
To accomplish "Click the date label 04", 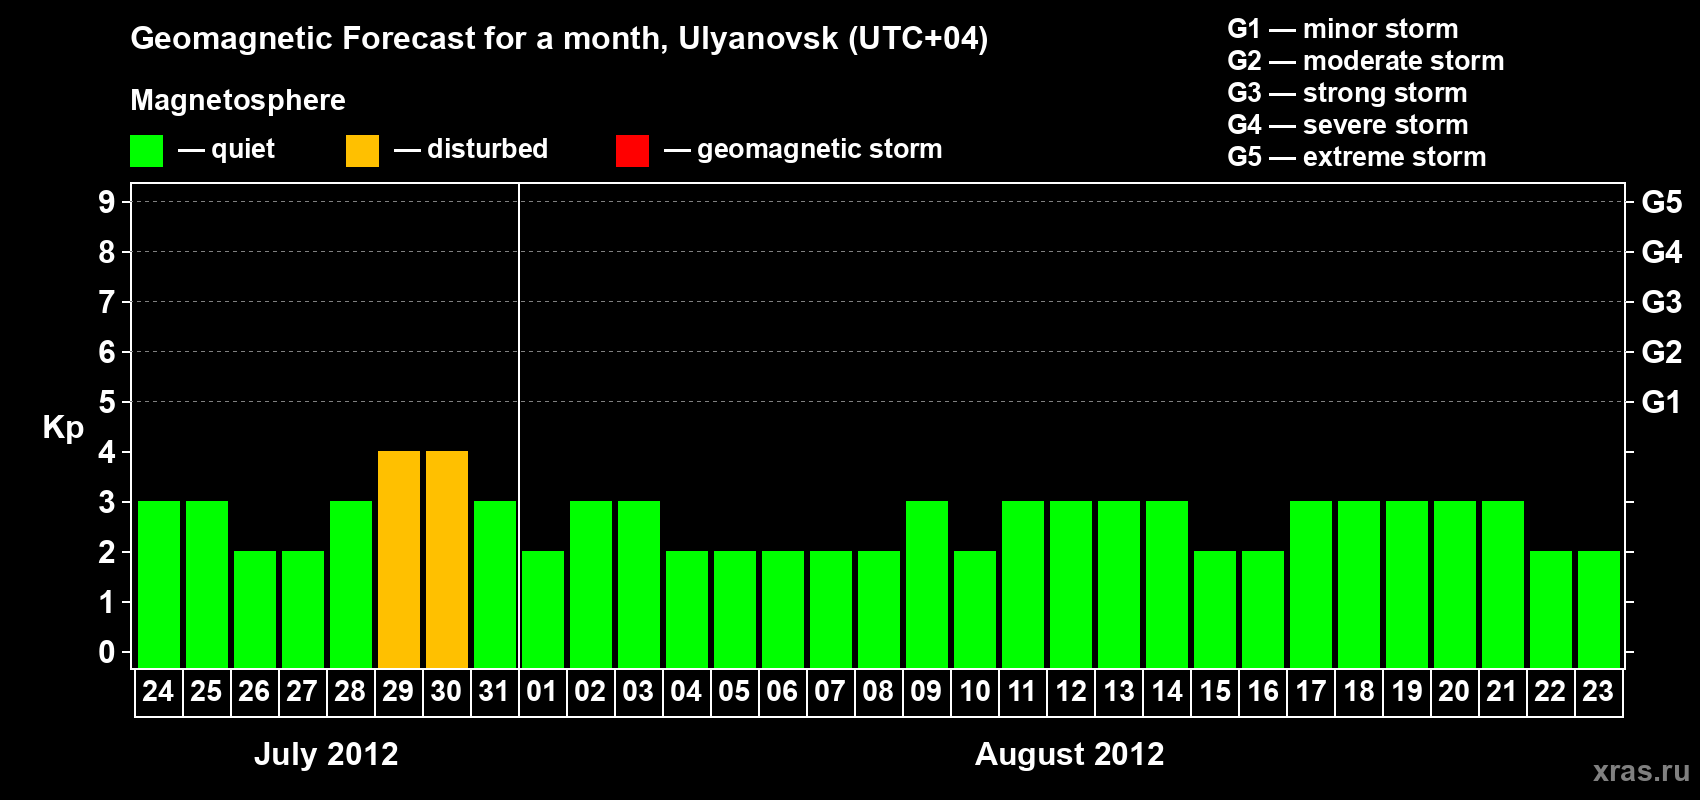I will [686, 691].
